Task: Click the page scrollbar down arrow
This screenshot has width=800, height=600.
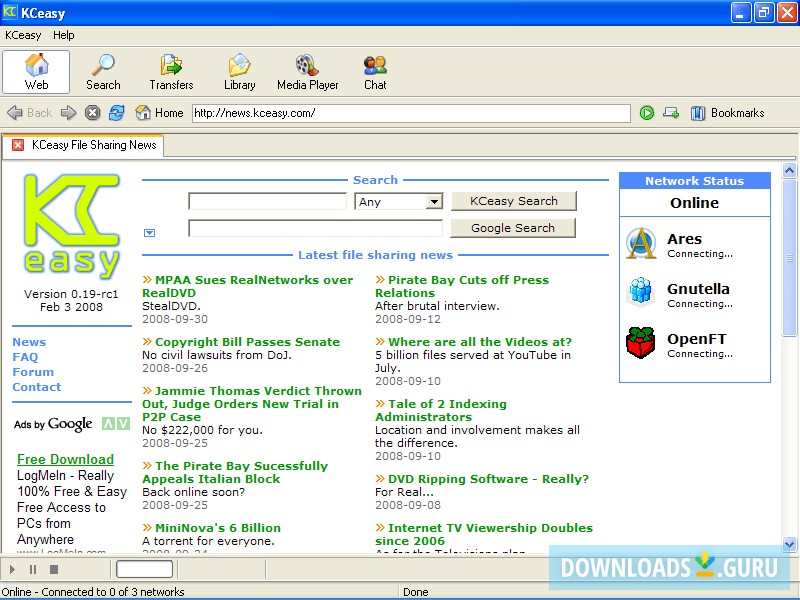Action: 789,544
